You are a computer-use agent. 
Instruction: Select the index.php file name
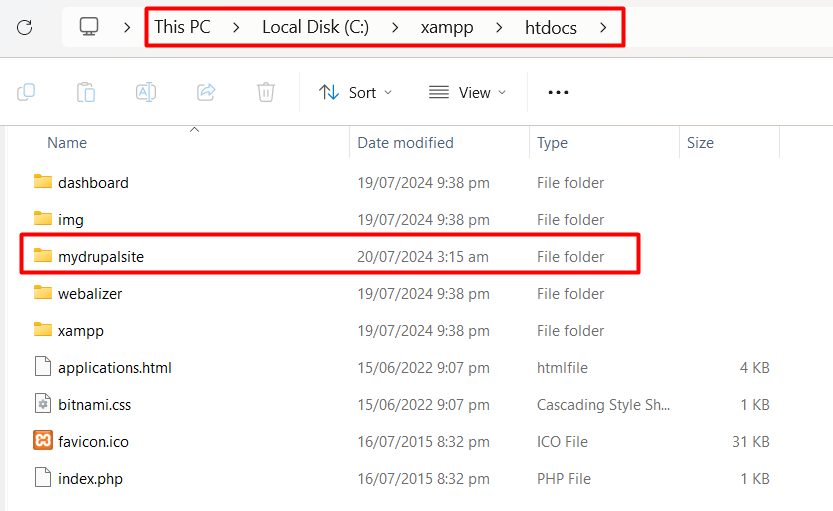[90, 479]
